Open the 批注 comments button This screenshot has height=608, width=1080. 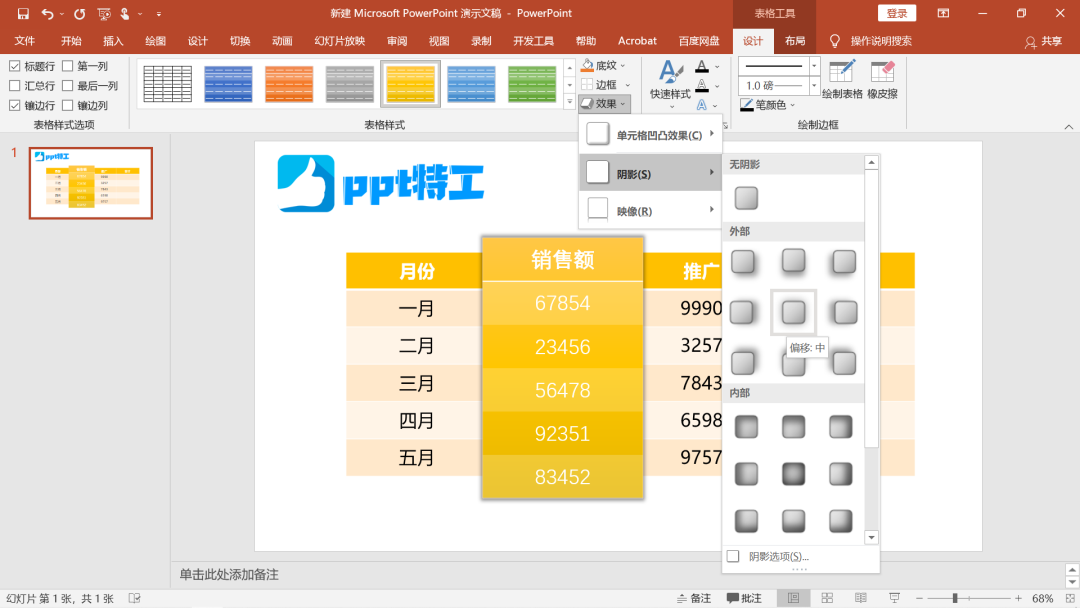pyautogui.click(x=745, y=598)
